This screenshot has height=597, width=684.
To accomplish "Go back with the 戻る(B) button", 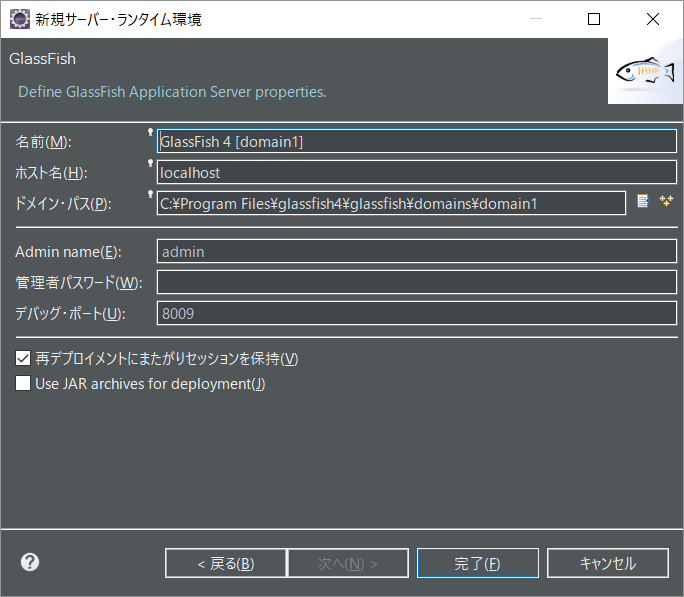I will point(226,563).
